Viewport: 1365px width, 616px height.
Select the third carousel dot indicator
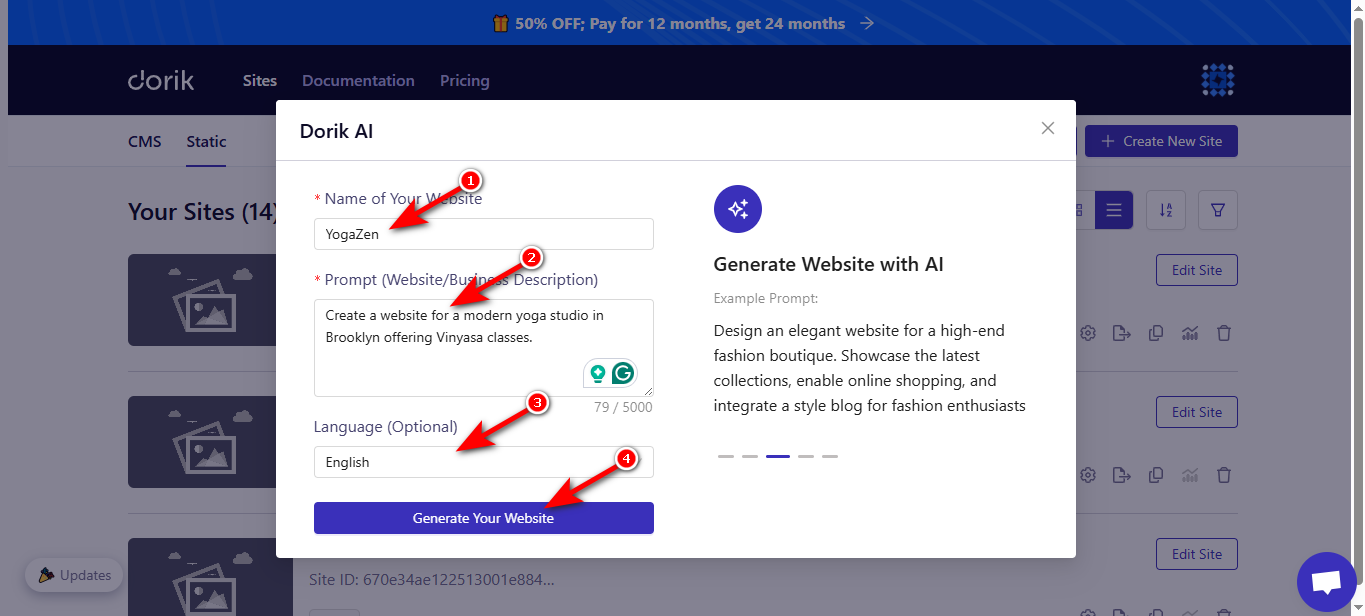(x=777, y=455)
